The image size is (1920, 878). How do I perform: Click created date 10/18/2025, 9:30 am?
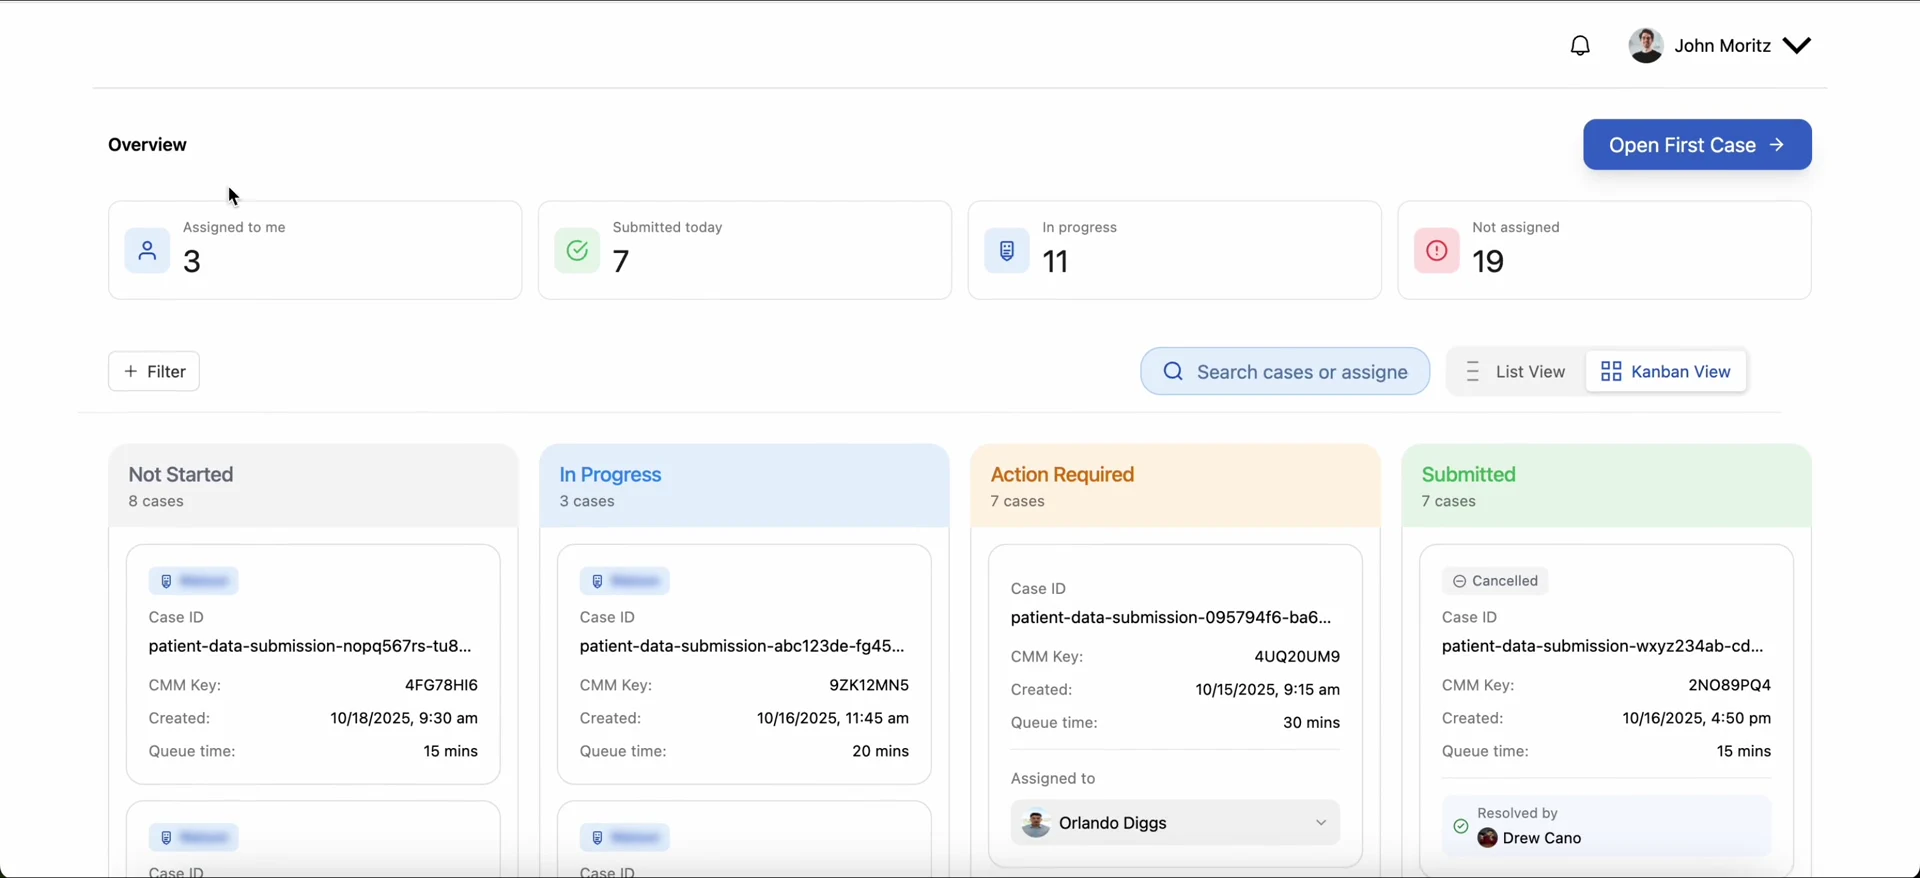click(404, 718)
